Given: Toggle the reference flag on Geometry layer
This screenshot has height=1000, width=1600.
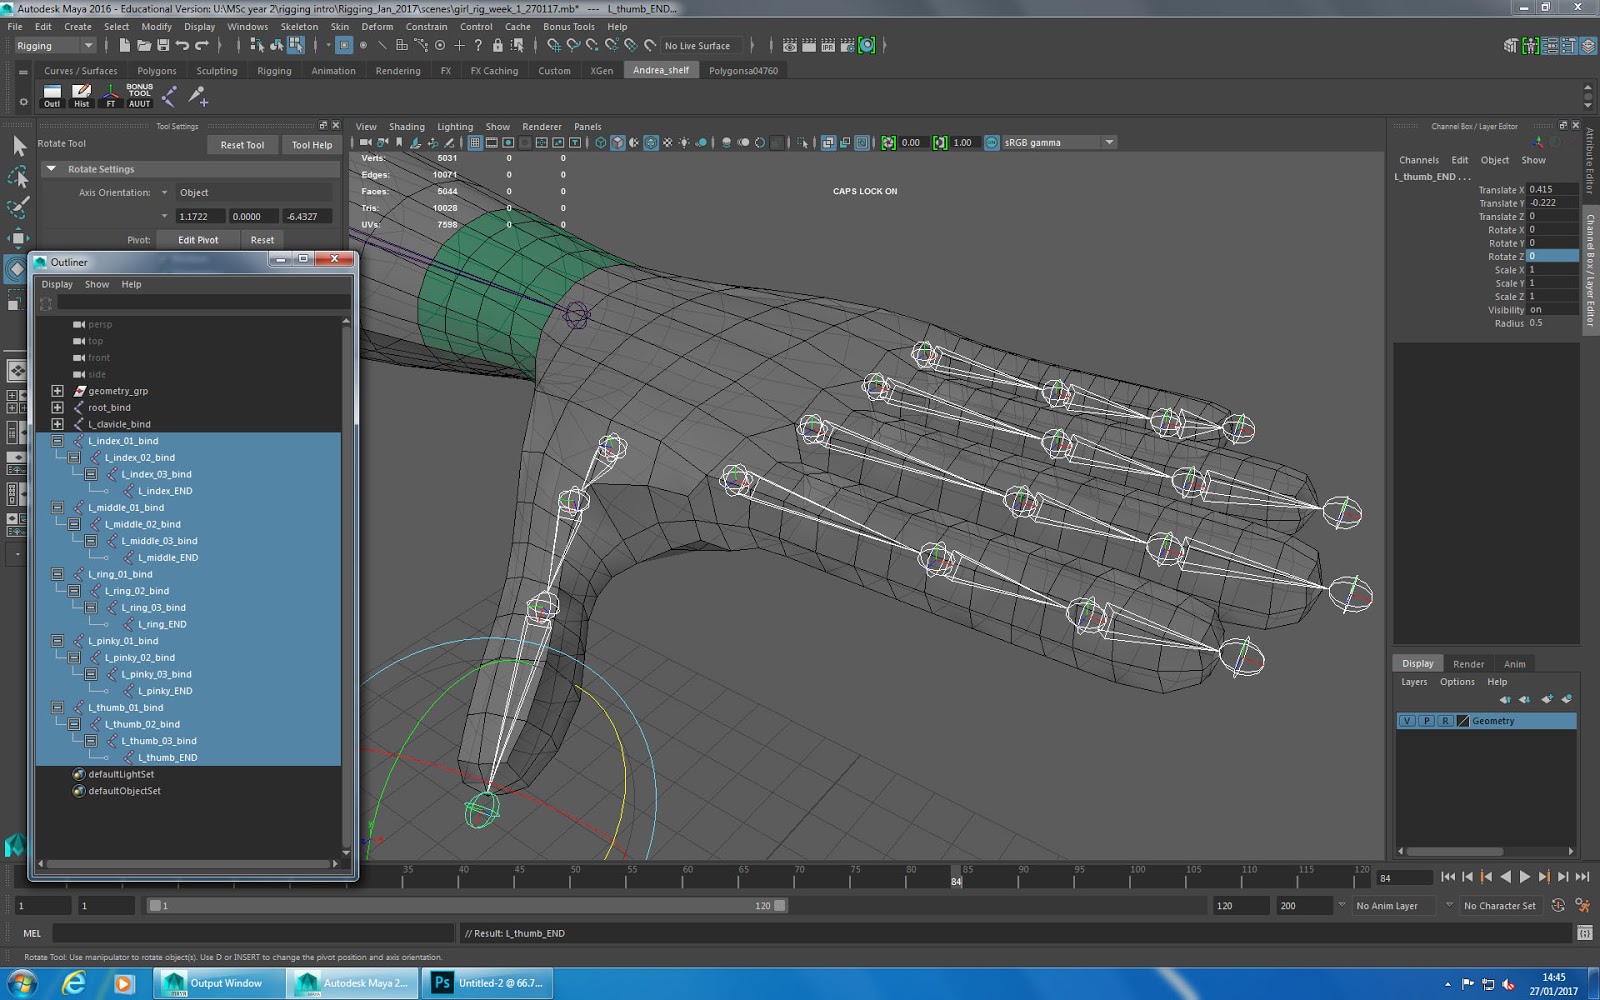Looking at the screenshot, I should point(1446,720).
